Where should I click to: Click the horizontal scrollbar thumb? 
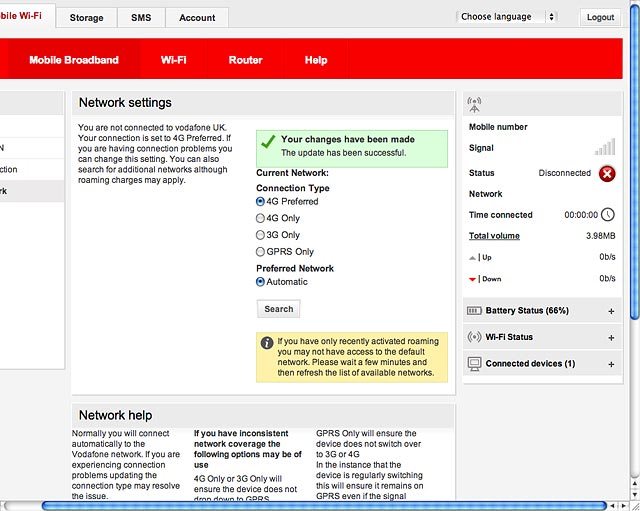click(x=324, y=506)
